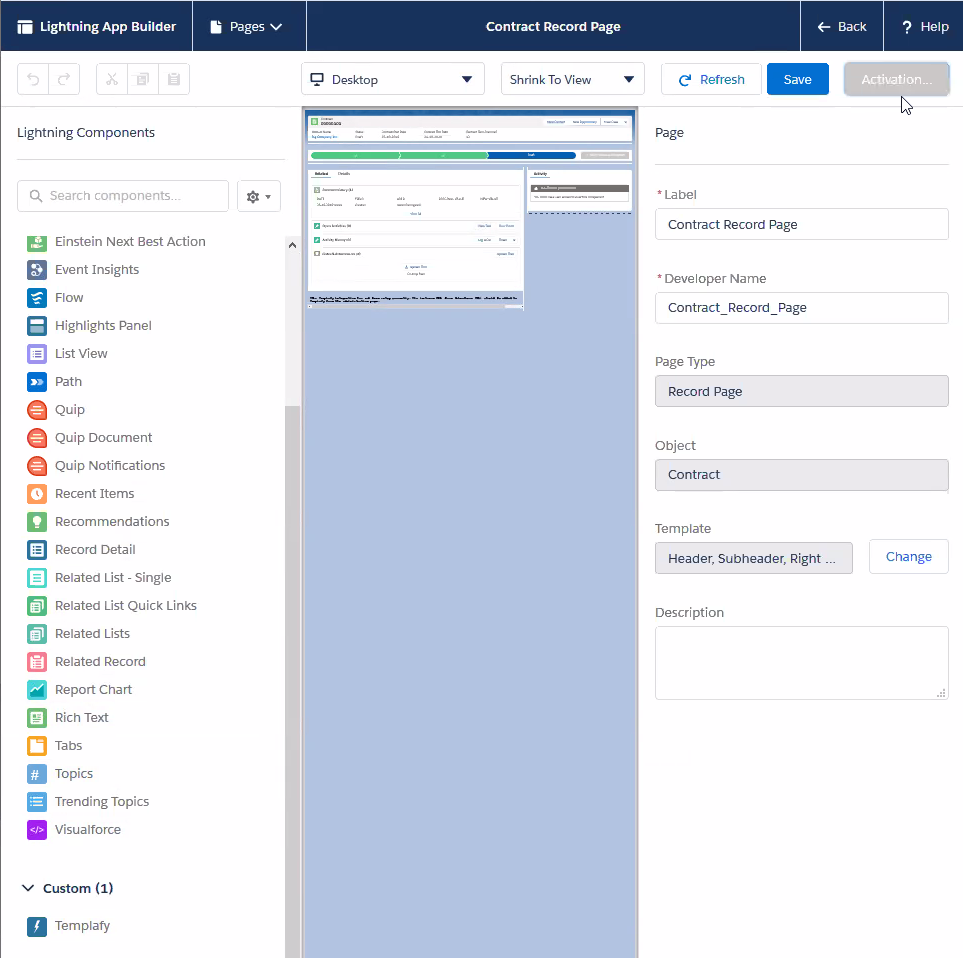Open the Desktop form factor dropdown

pyautogui.click(x=392, y=79)
